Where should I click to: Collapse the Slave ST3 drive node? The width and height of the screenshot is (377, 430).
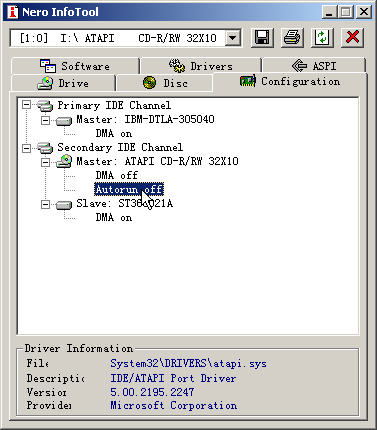(45, 204)
